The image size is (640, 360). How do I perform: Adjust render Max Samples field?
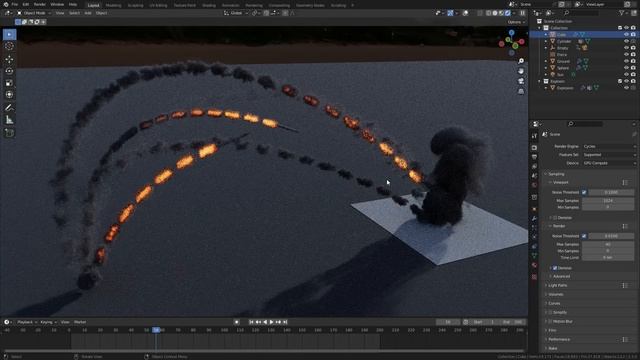click(608, 244)
